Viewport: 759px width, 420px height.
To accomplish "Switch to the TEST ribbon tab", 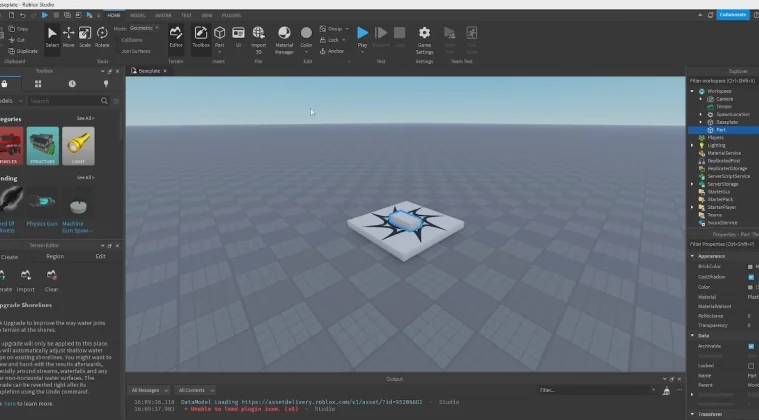I will 186,15.
